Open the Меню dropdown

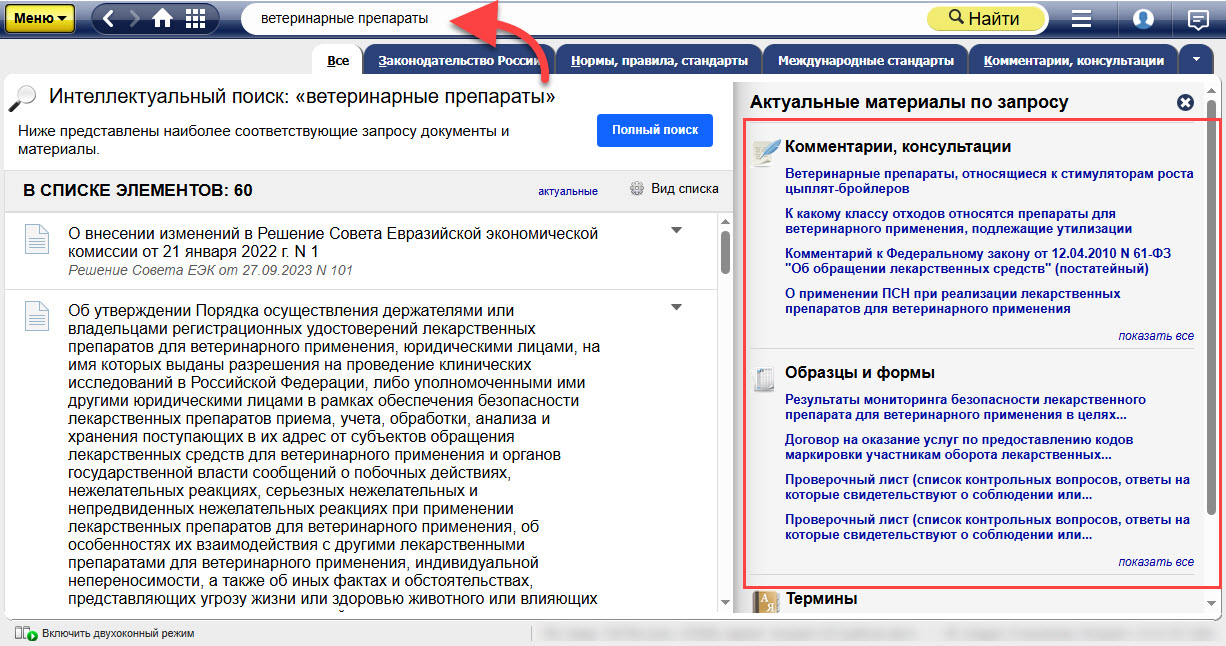tap(44, 18)
